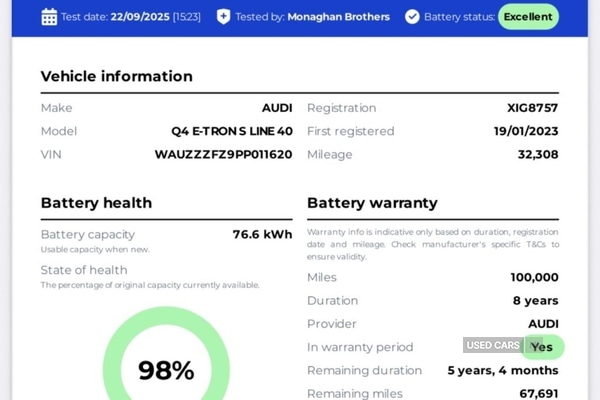Viewport: 600px width, 400px height.
Task: Click the Battery warranty heading
Action: [x=372, y=203]
